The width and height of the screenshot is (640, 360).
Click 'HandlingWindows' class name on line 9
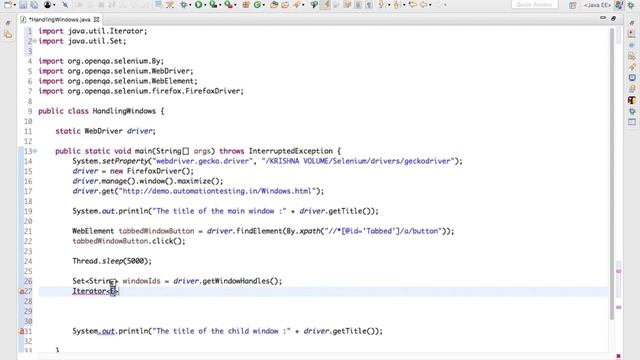124,111
